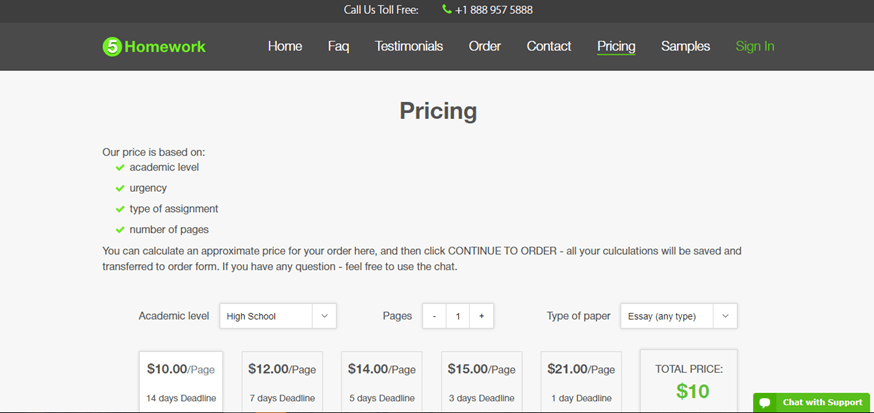The height and width of the screenshot is (413, 874).
Task: Increase pages with the plus button
Action: (482, 316)
